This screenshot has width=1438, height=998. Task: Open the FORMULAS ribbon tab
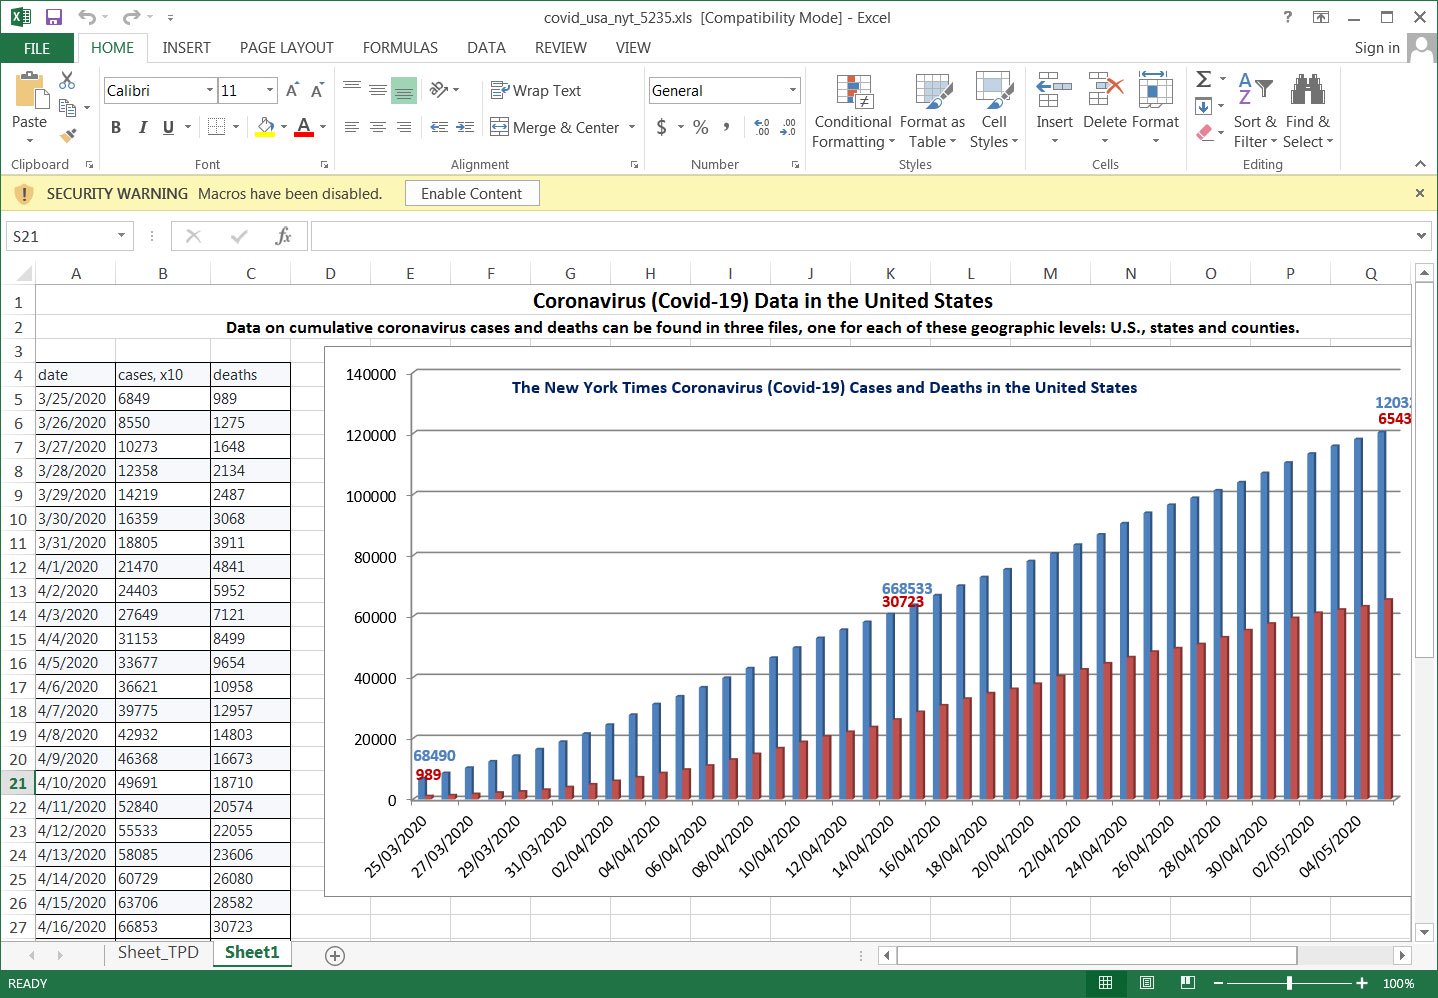click(400, 48)
